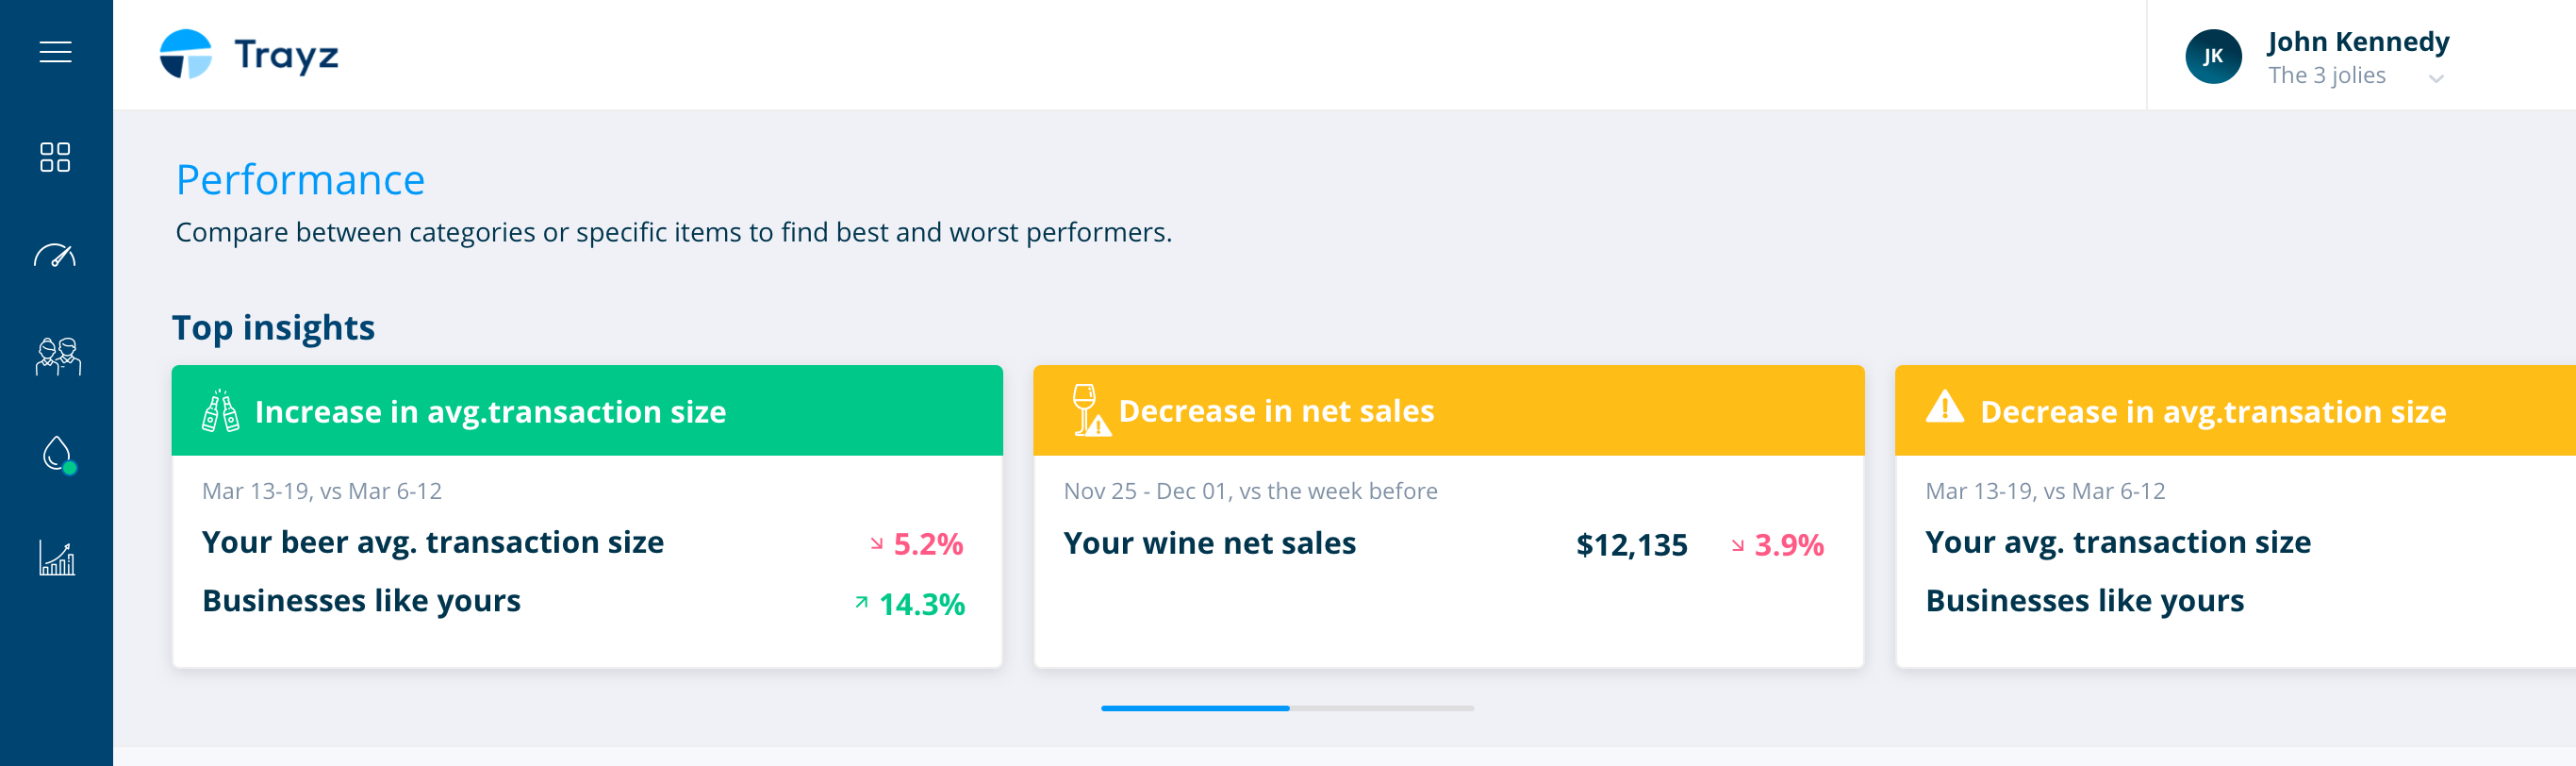Open the water drop sidebar icon
Viewport: 2576px width, 766px height.
[58, 454]
